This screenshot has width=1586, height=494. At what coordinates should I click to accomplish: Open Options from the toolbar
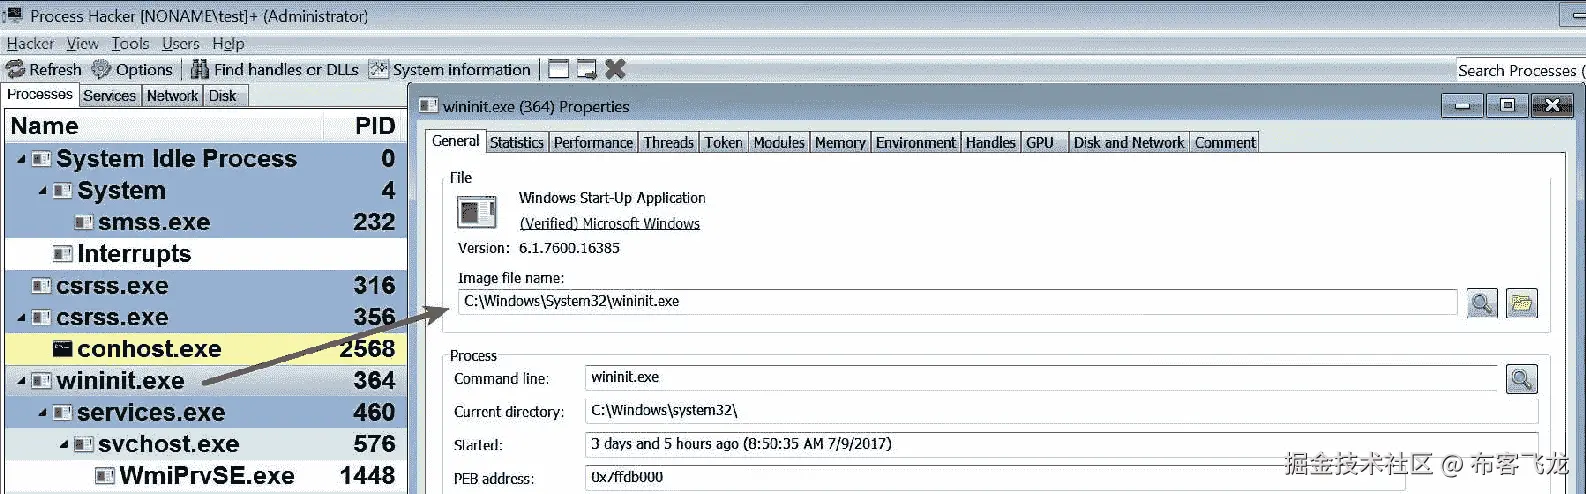132,69
